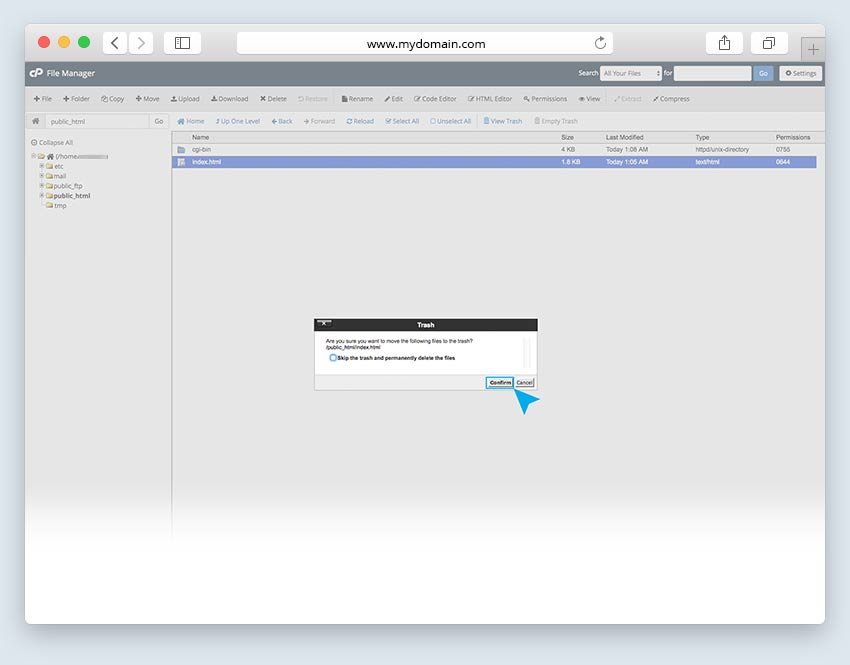Click Unselect All in the toolbar
Viewport: 850px width, 665px height.
click(450, 121)
